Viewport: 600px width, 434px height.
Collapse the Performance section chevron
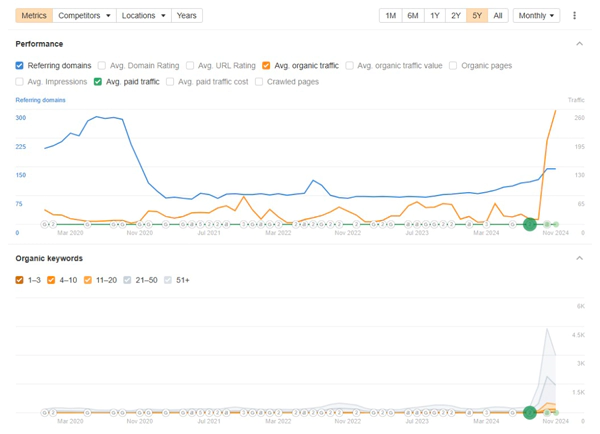click(579, 44)
